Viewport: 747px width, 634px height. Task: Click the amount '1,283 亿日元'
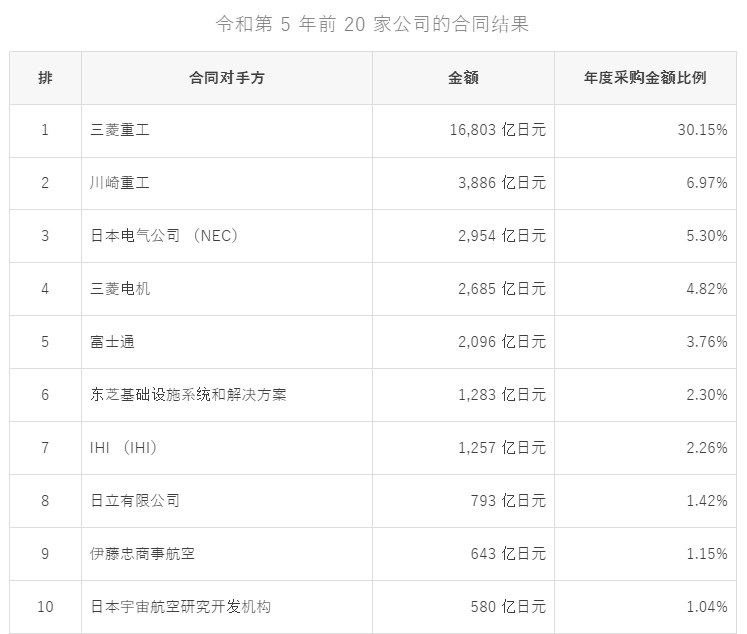502,395
